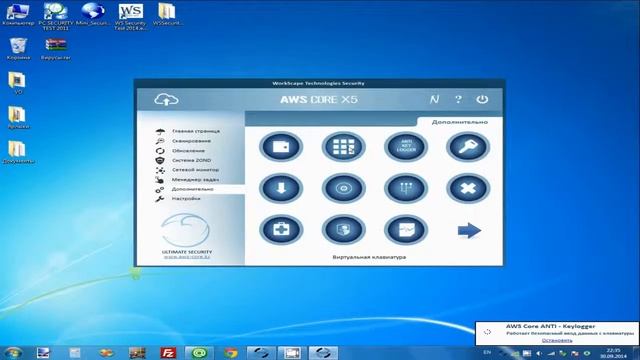The height and width of the screenshot is (360, 640).
Task: Click the download arrow round button
Action: [281, 188]
